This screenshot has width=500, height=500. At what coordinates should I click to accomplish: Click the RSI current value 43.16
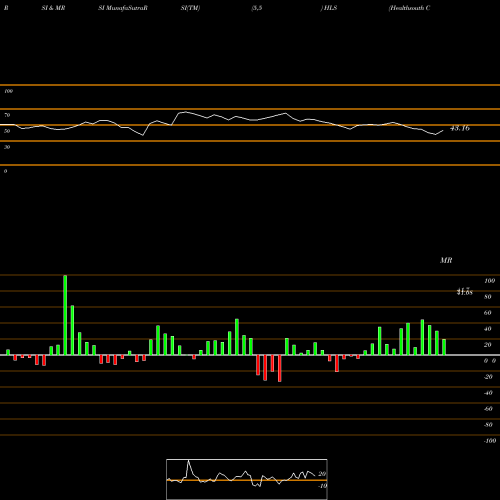click(460, 128)
